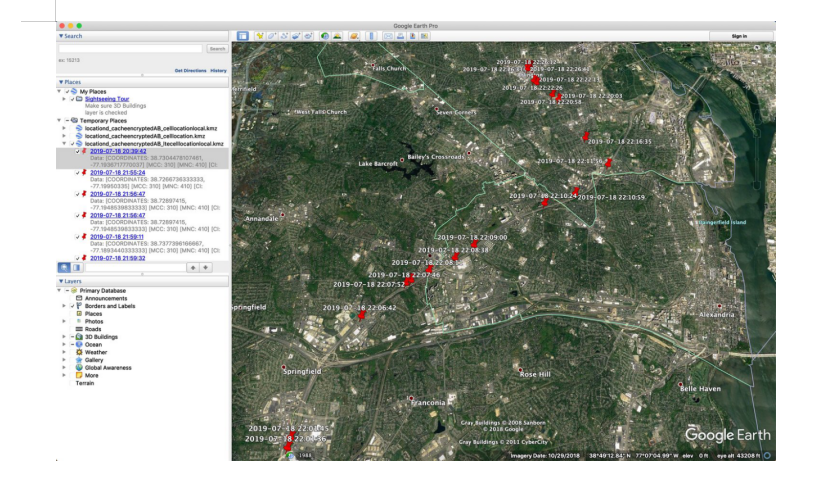Expand the Borders and Labels layer
The height and width of the screenshot is (482, 837).
64,306
